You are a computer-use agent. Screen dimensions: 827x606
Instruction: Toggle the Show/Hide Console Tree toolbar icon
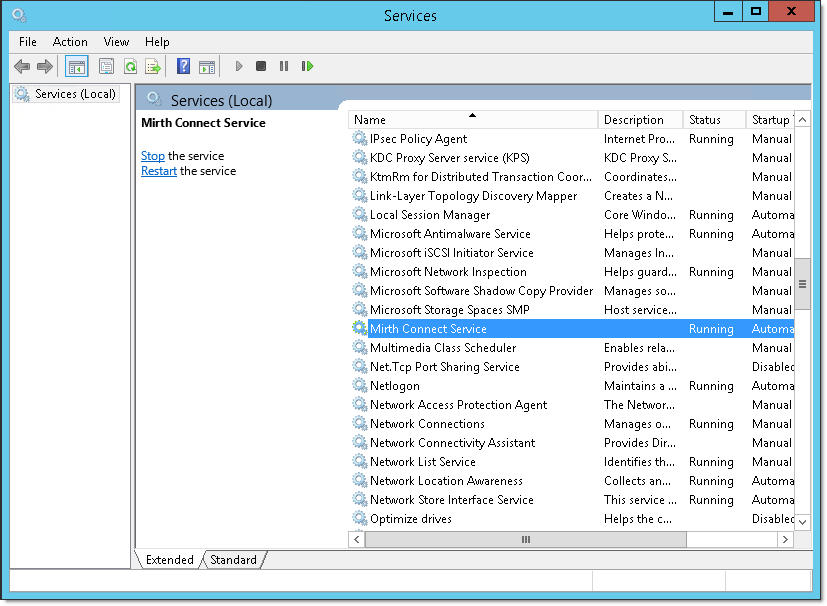(x=76, y=66)
